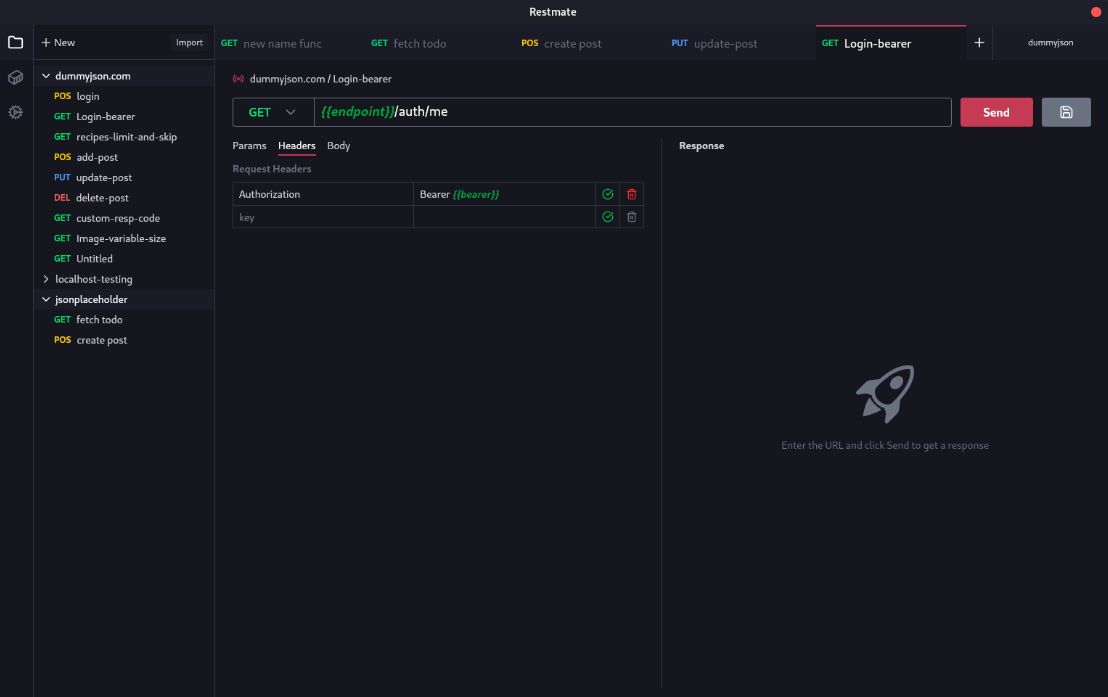
Task: Click the Response panel heading
Action: (x=701, y=146)
